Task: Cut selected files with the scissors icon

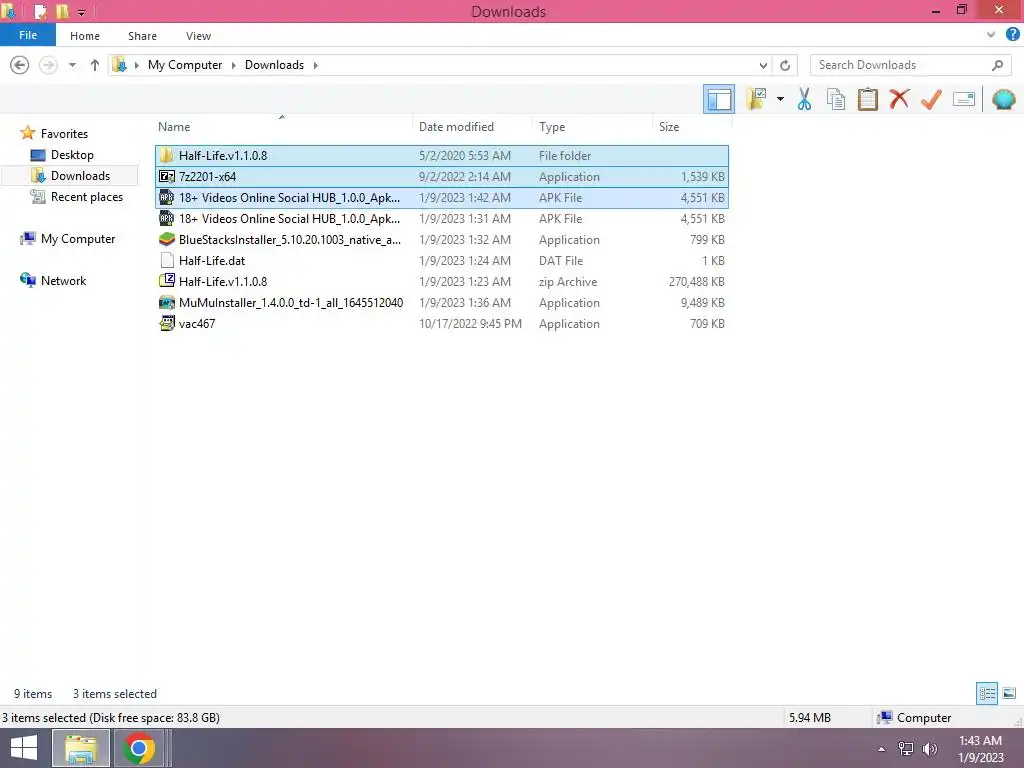Action: pyautogui.click(x=805, y=99)
